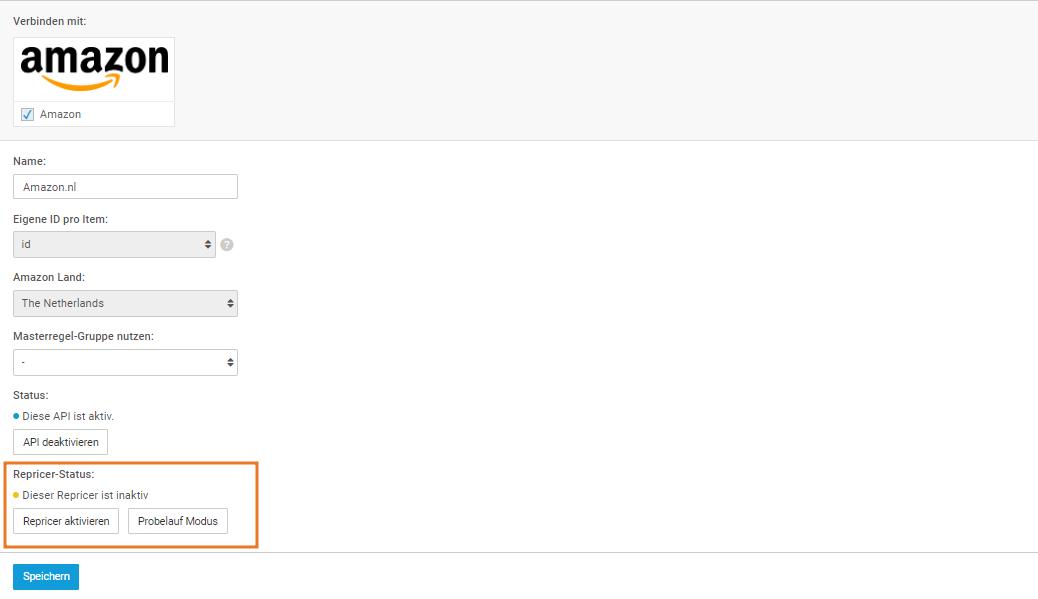
Task: Click the 'Verbinden mit:' label
Action: pyautogui.click(x=49, y=21)
